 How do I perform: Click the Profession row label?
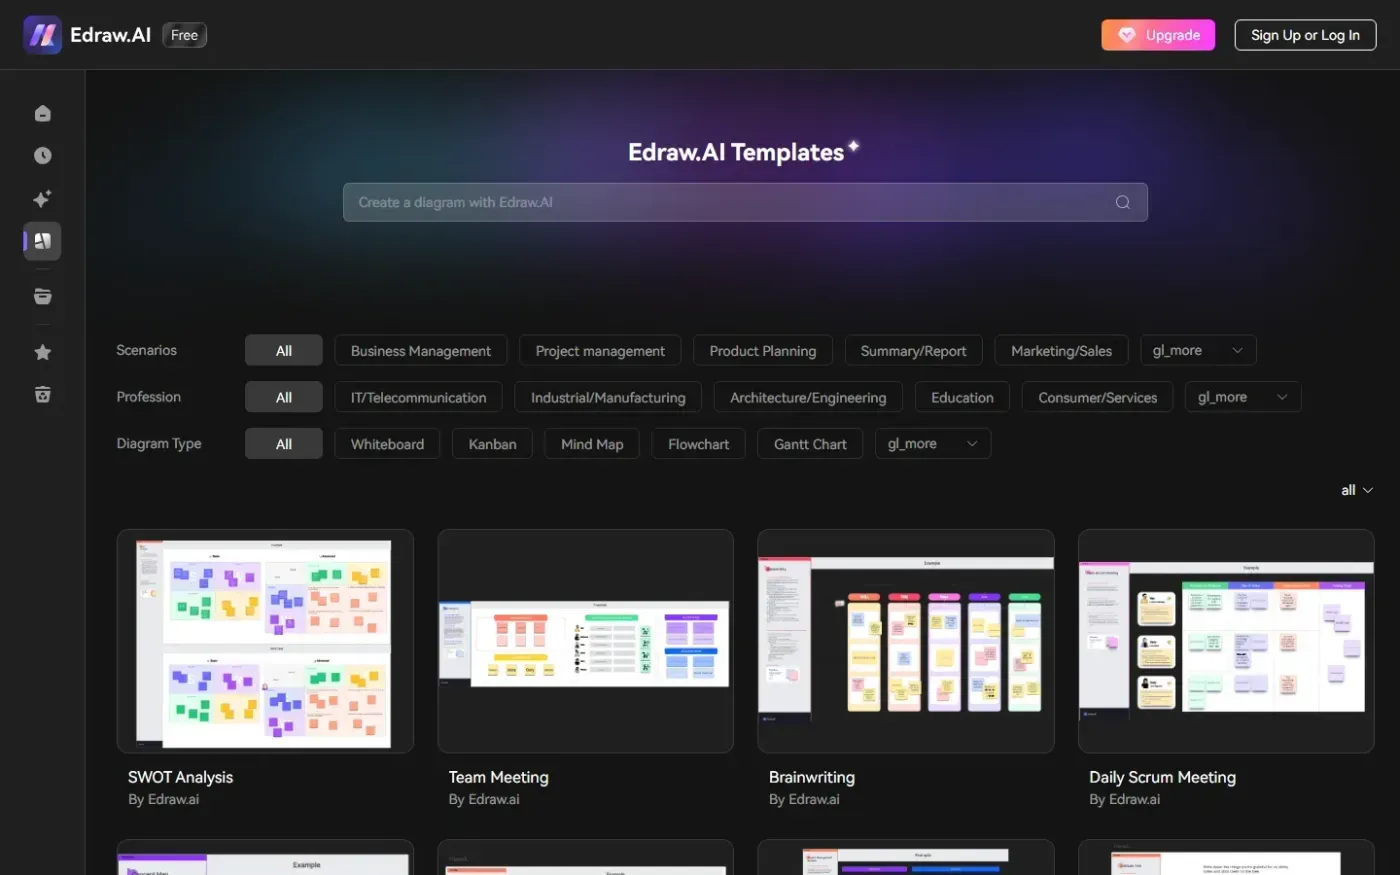pos(148,397)
